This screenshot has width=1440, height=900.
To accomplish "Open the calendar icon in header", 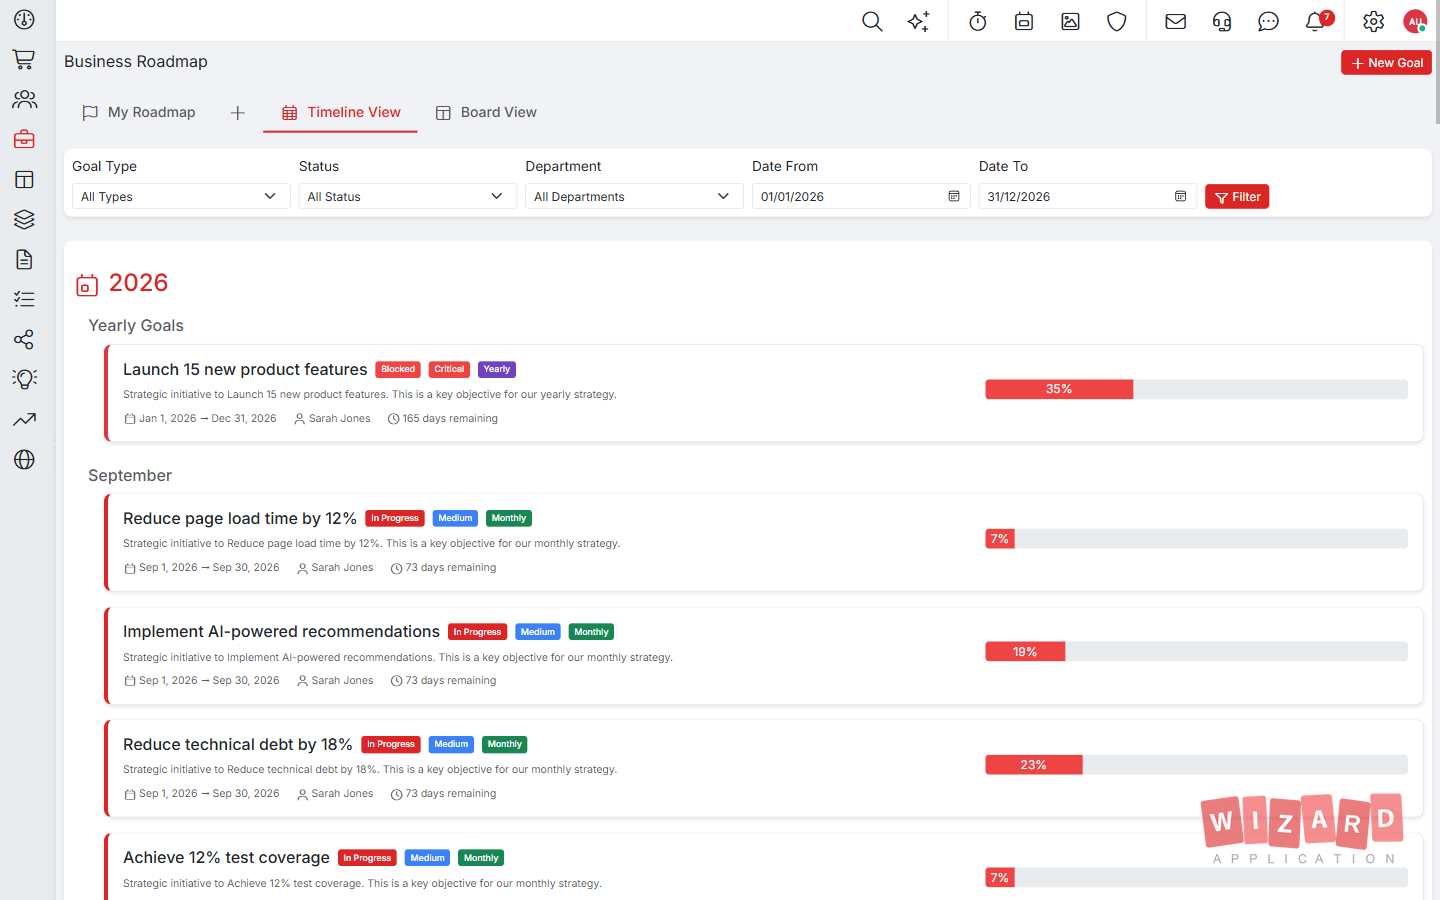I will tap(1024, 21).
